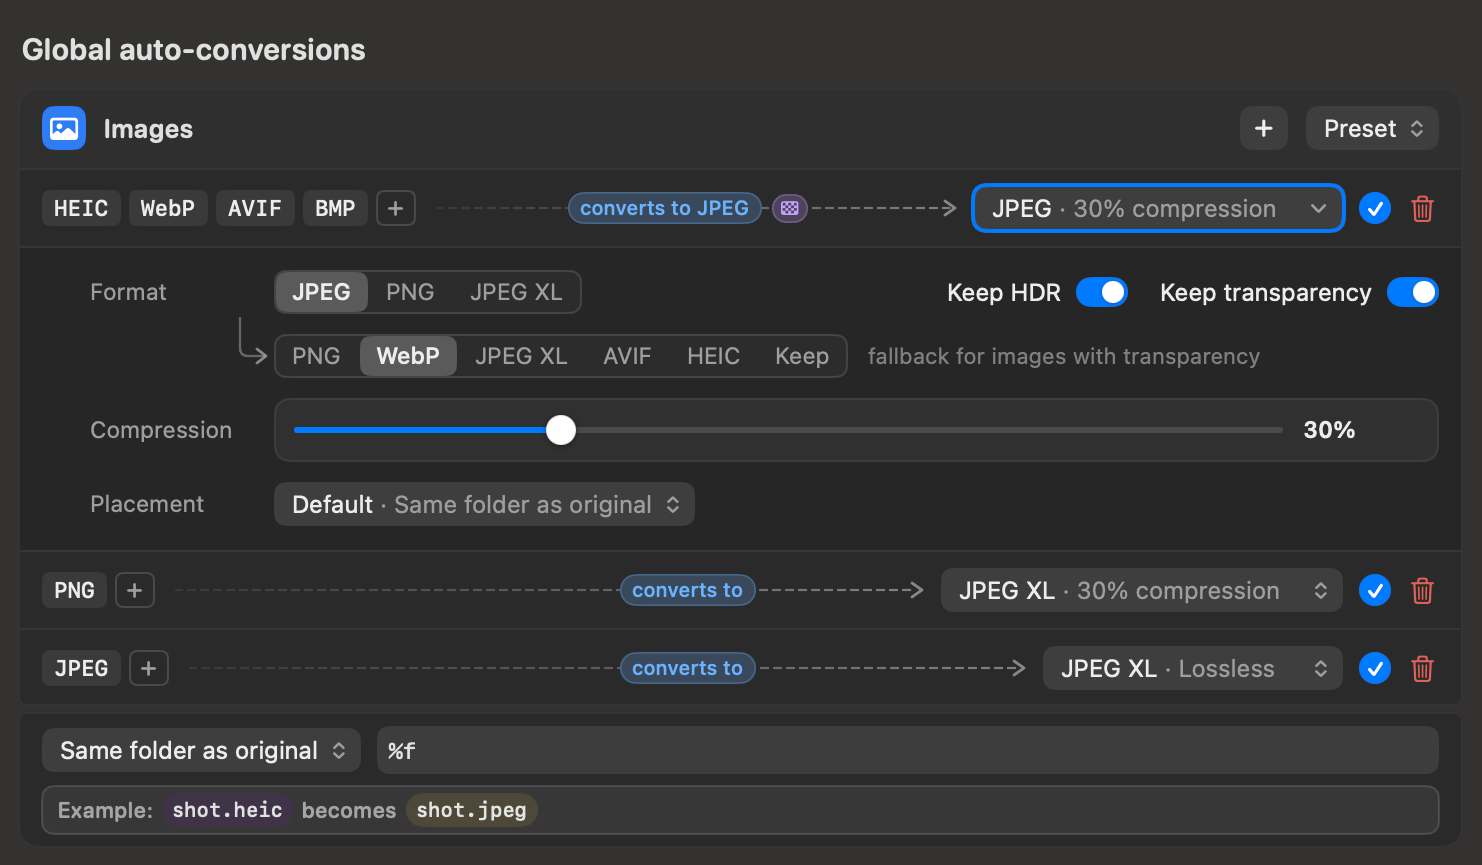Click the JPEG source tag in third rule
The height and width of the screenshot is (865, 1482).
[81, 668]
